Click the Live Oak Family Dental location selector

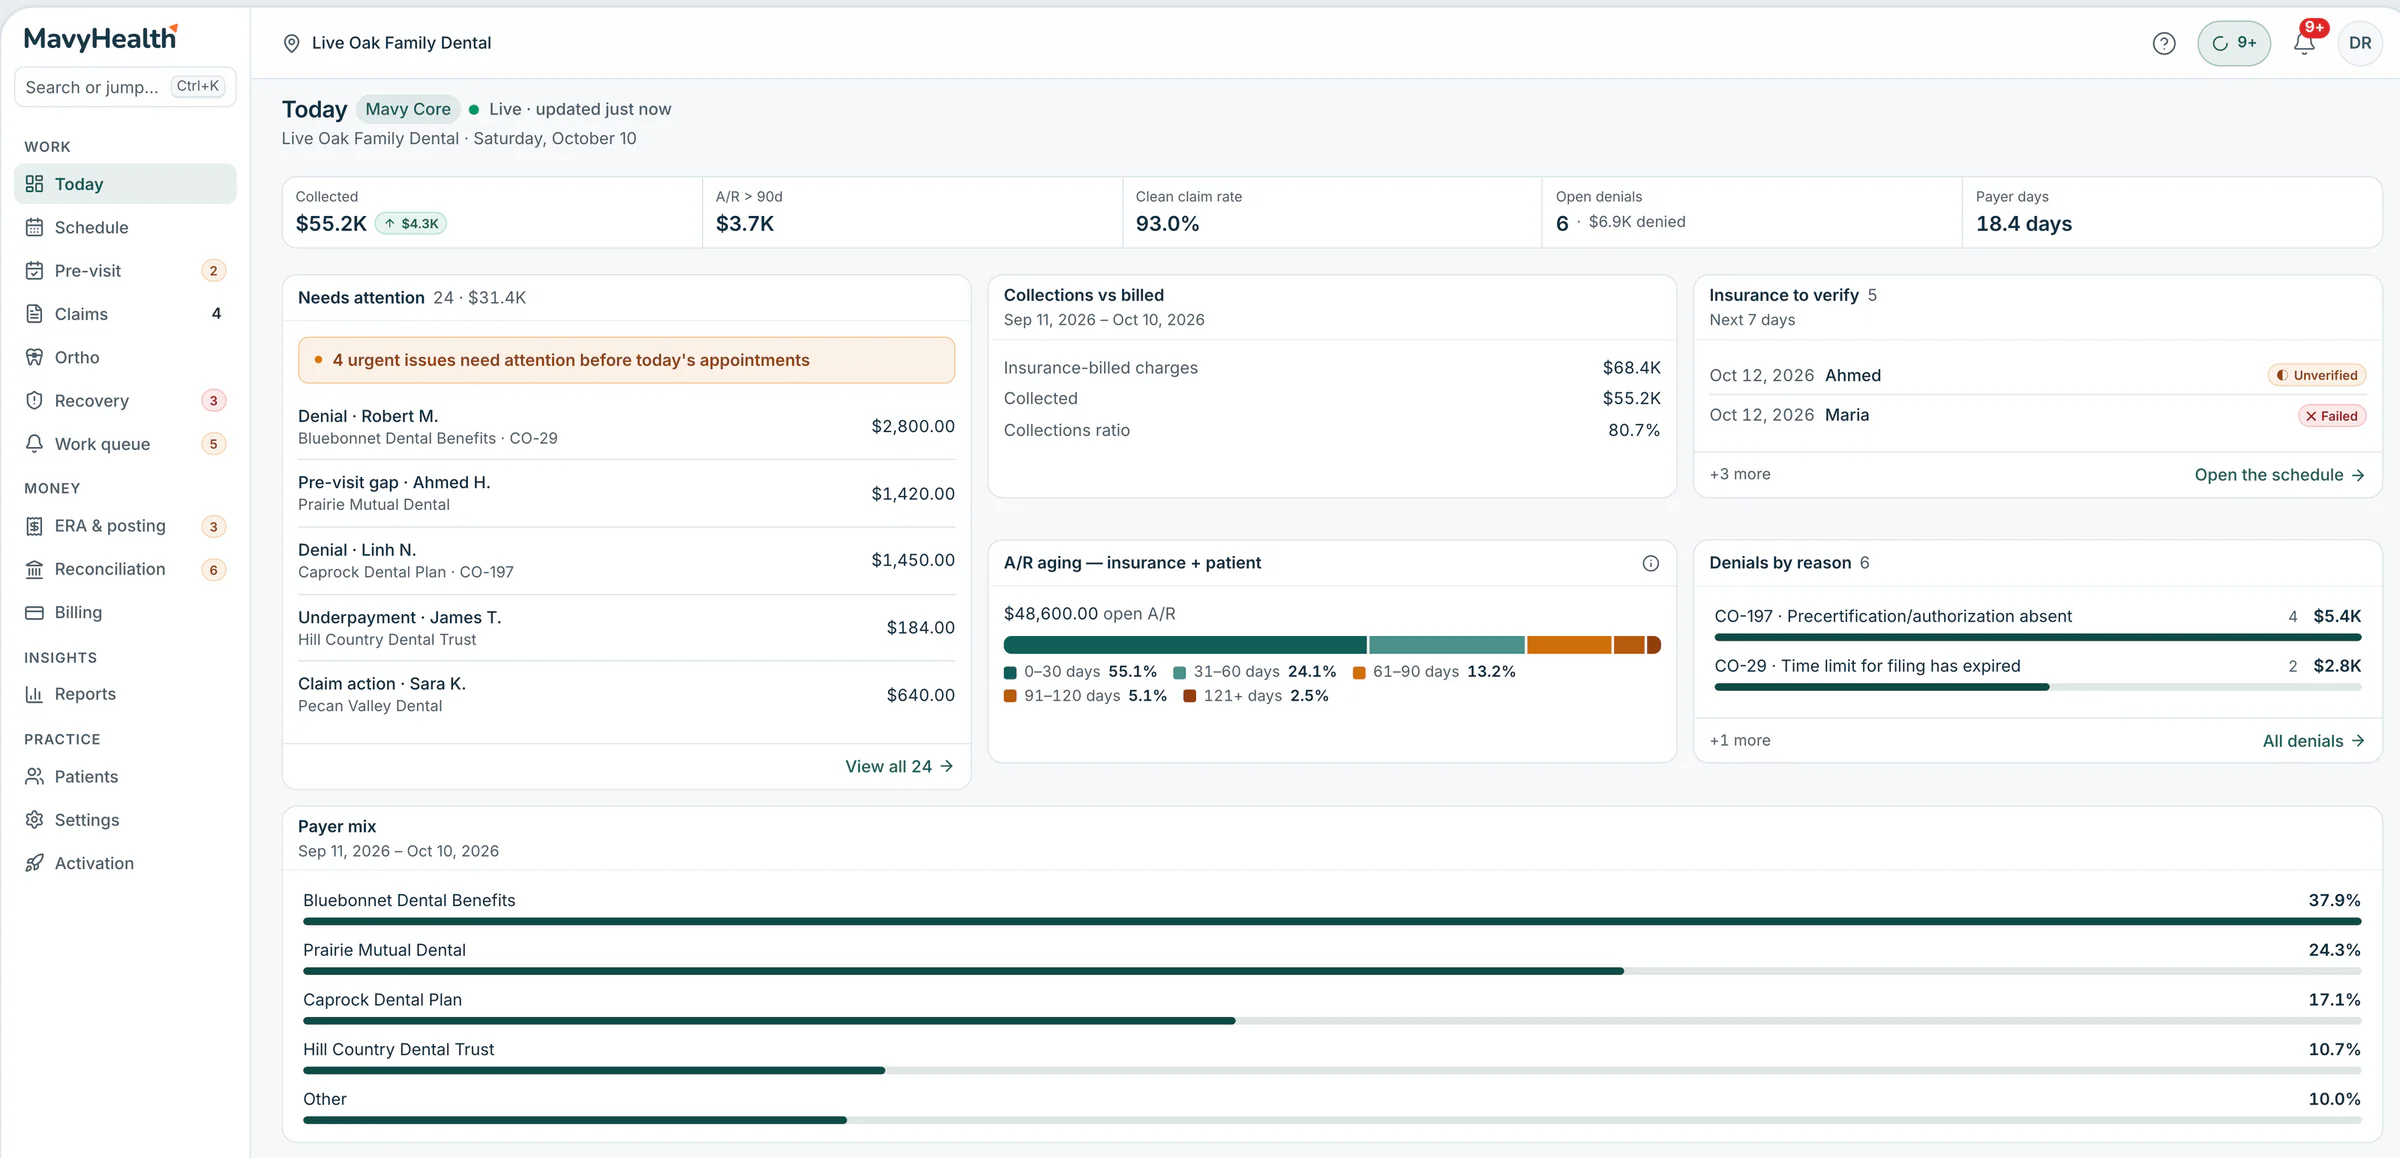coord(388,43)
